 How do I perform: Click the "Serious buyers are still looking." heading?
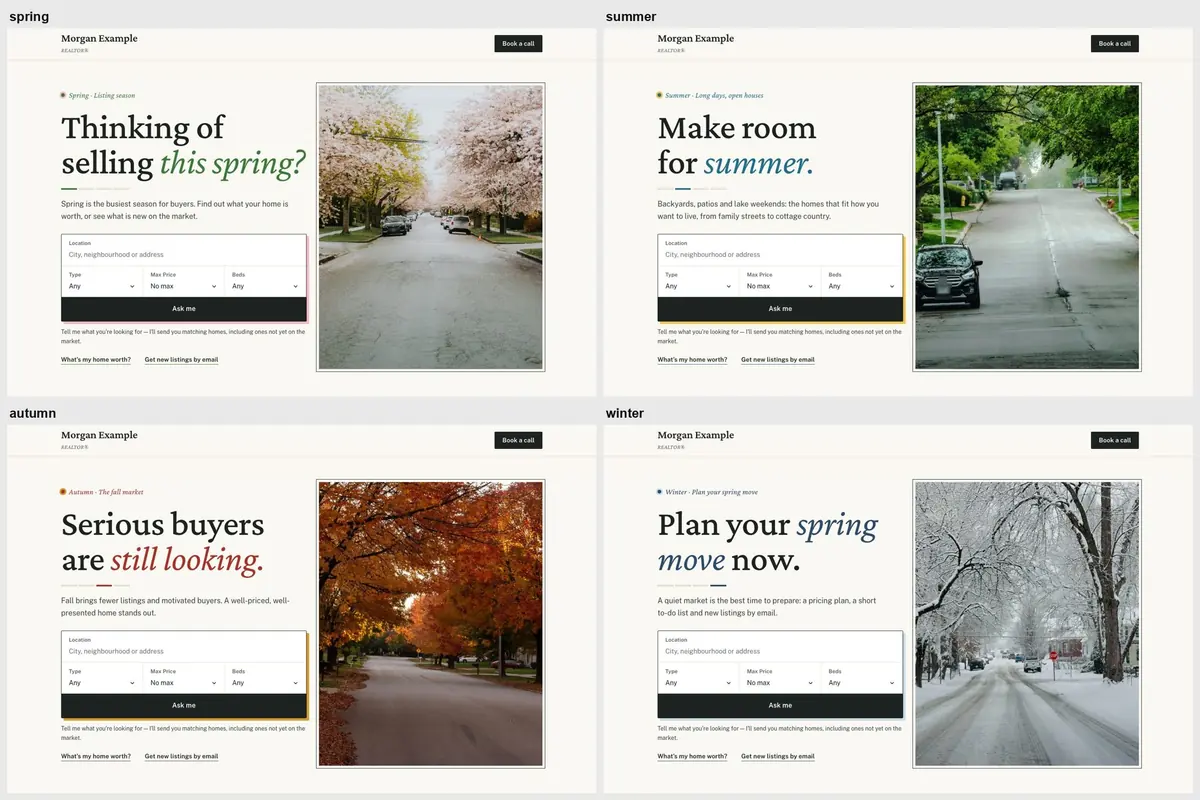[x=163, y=543]
